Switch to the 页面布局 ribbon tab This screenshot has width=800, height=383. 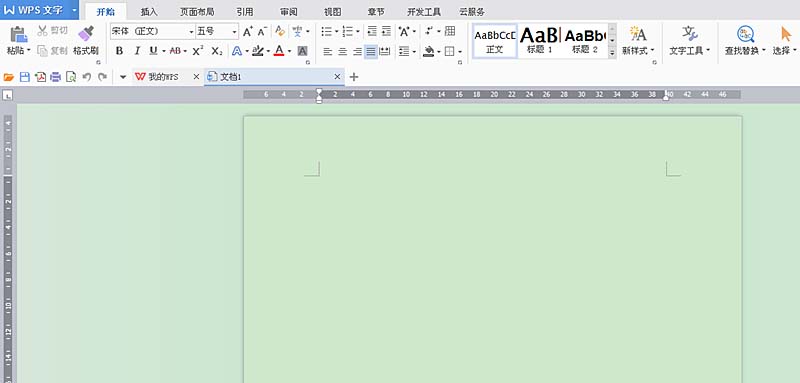click(197, 12)
